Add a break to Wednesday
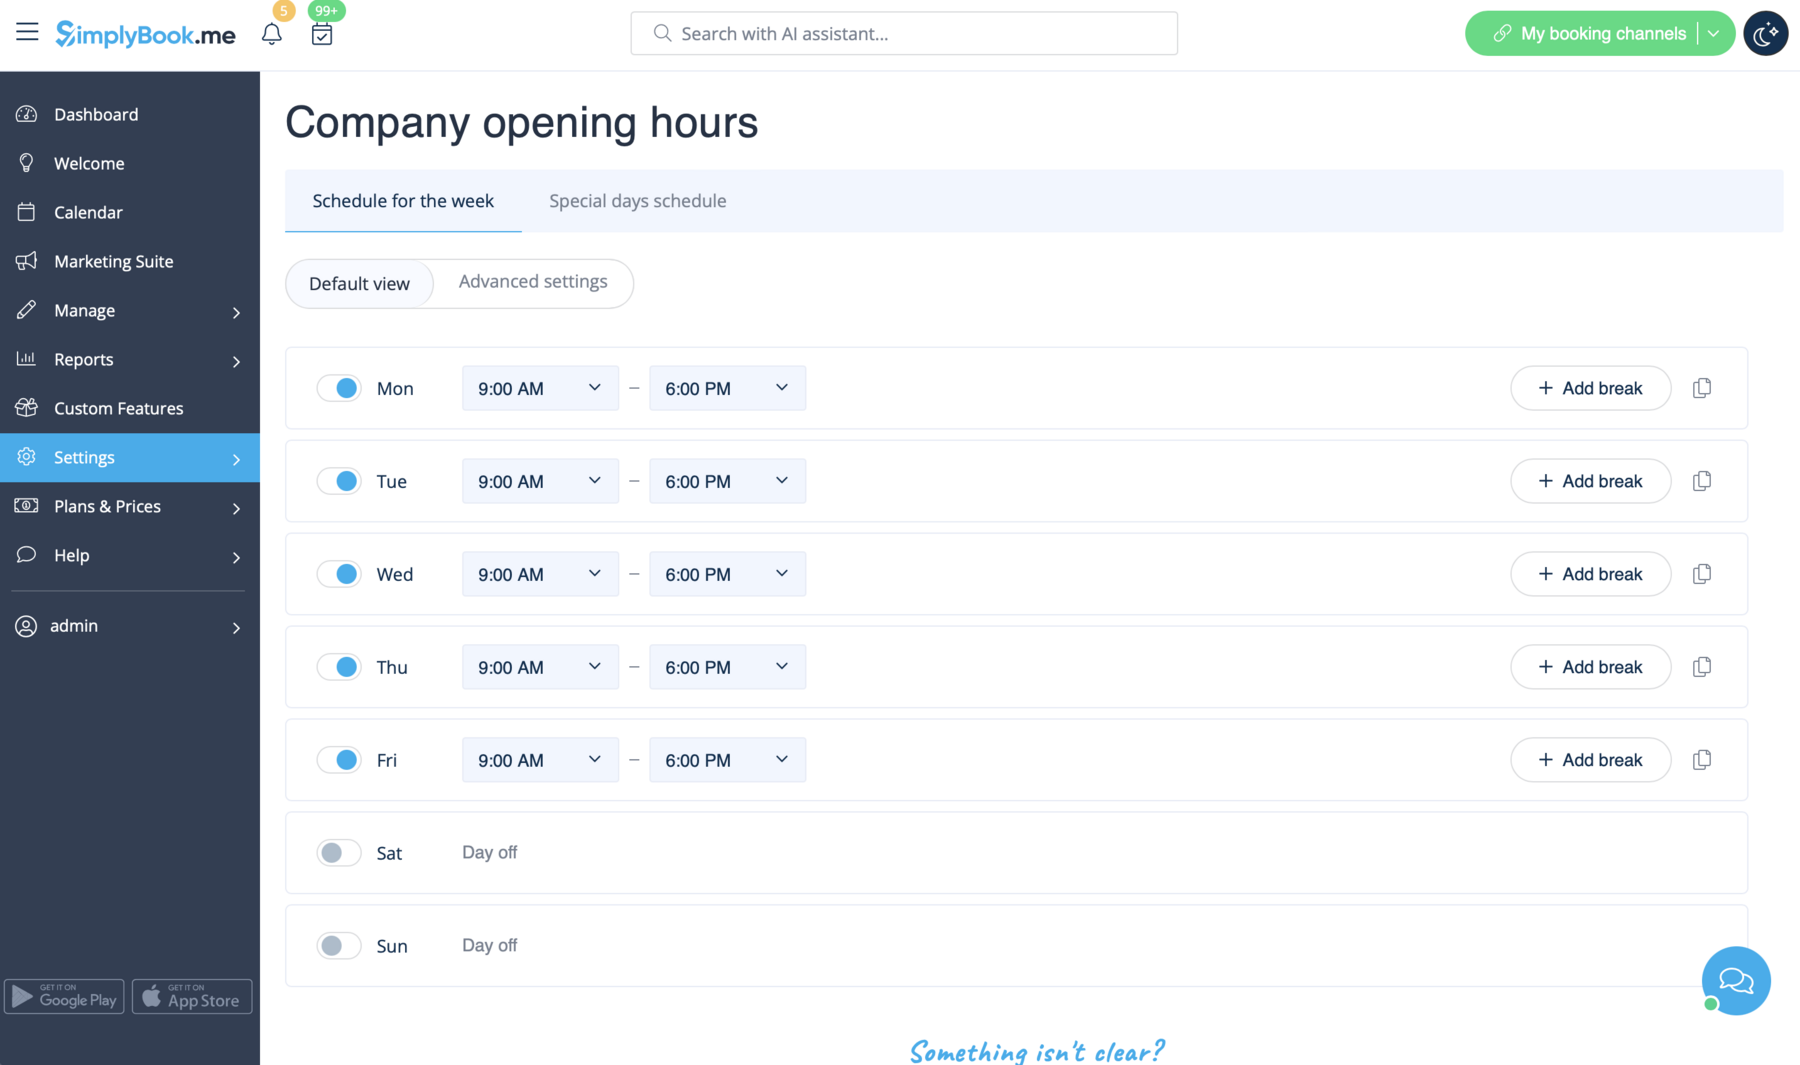This screenshot has width=1800, height=1065. (1590, 574)
